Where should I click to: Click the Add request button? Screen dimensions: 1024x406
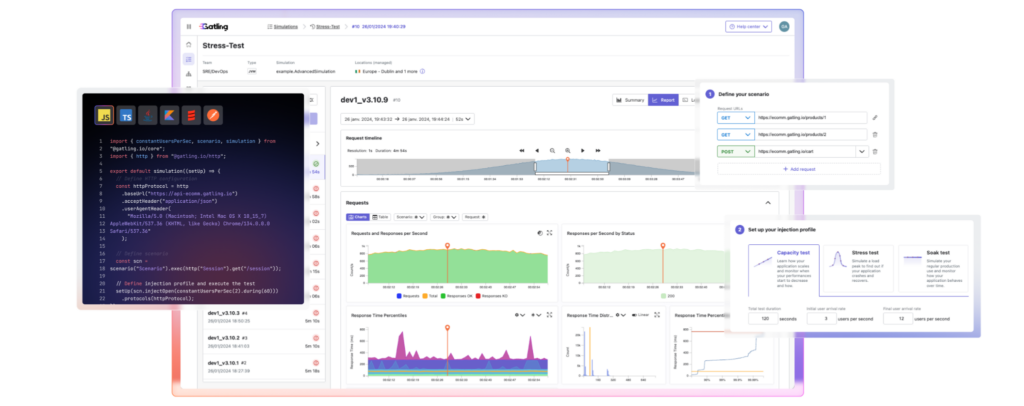point(790,170)
